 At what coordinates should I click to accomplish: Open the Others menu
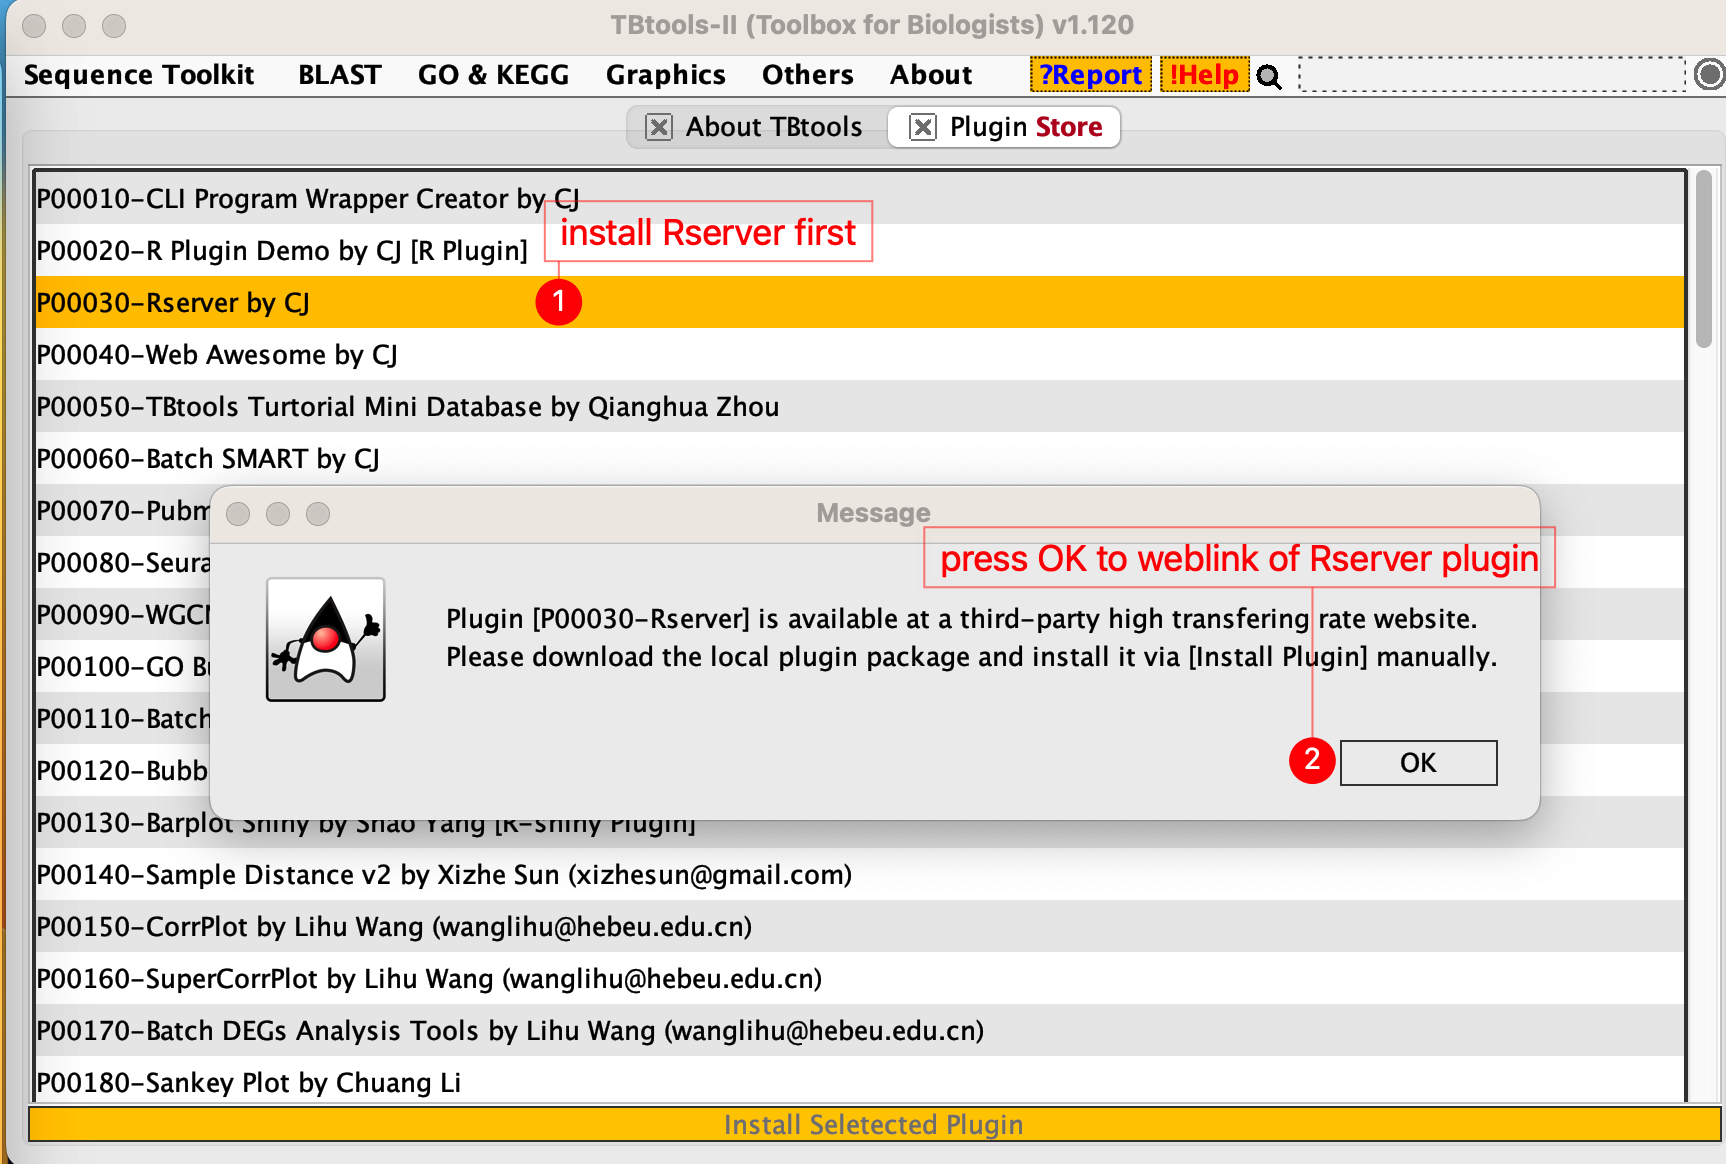pos(808,75)
